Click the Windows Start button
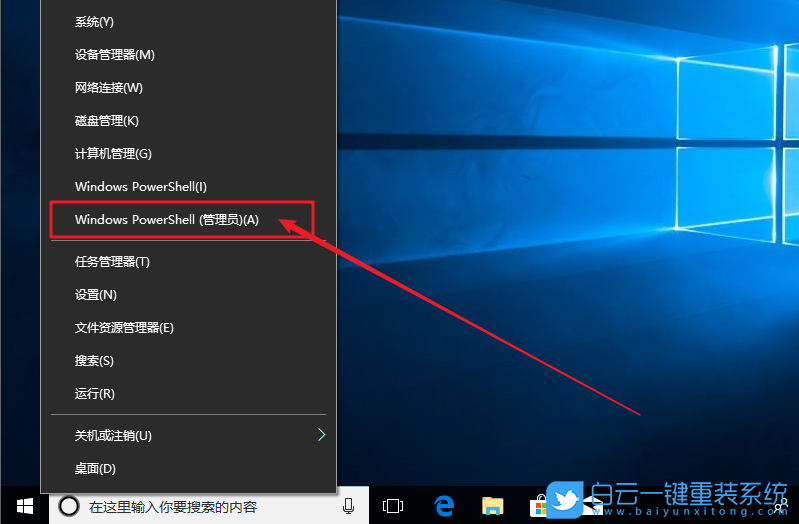 tap(24, 506)
